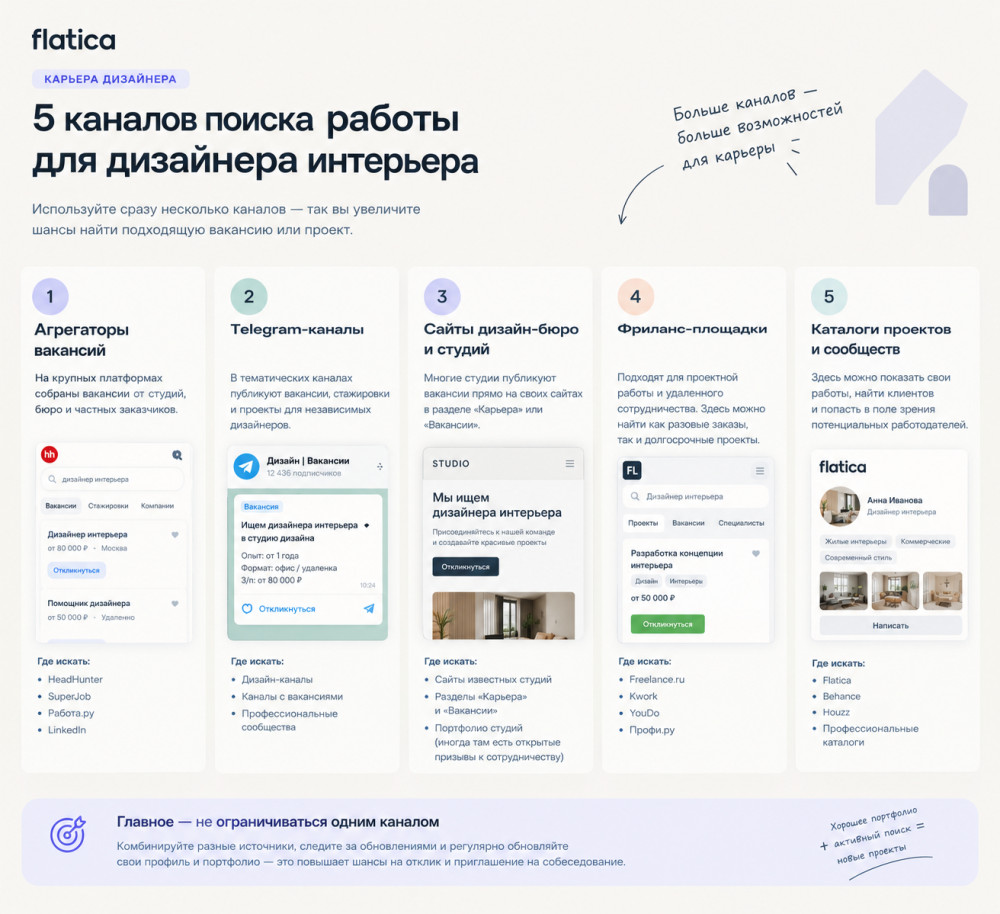The width and height of the screenshot is (1000, 914).
Task: Click the Анна Иванова profile name
Action: tap(894, 500)
